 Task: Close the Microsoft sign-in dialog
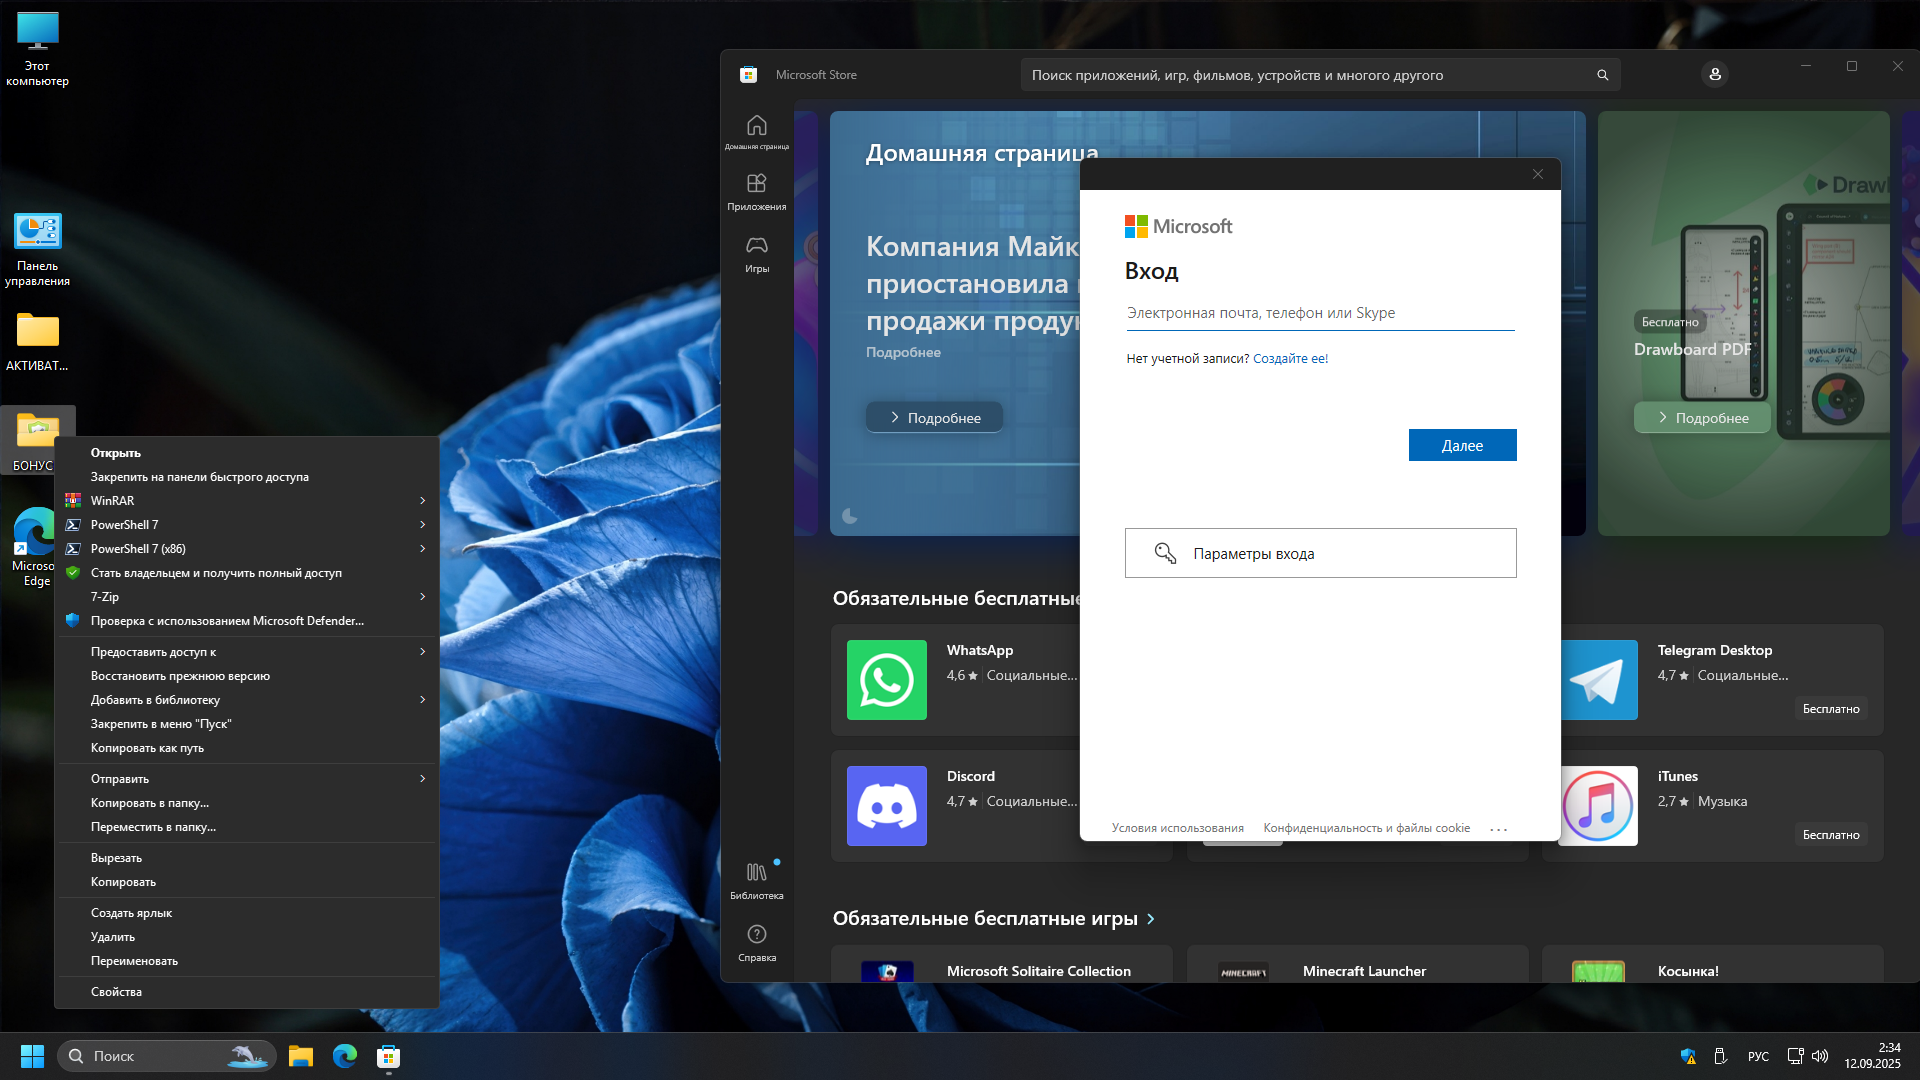tap(1538, 174)
